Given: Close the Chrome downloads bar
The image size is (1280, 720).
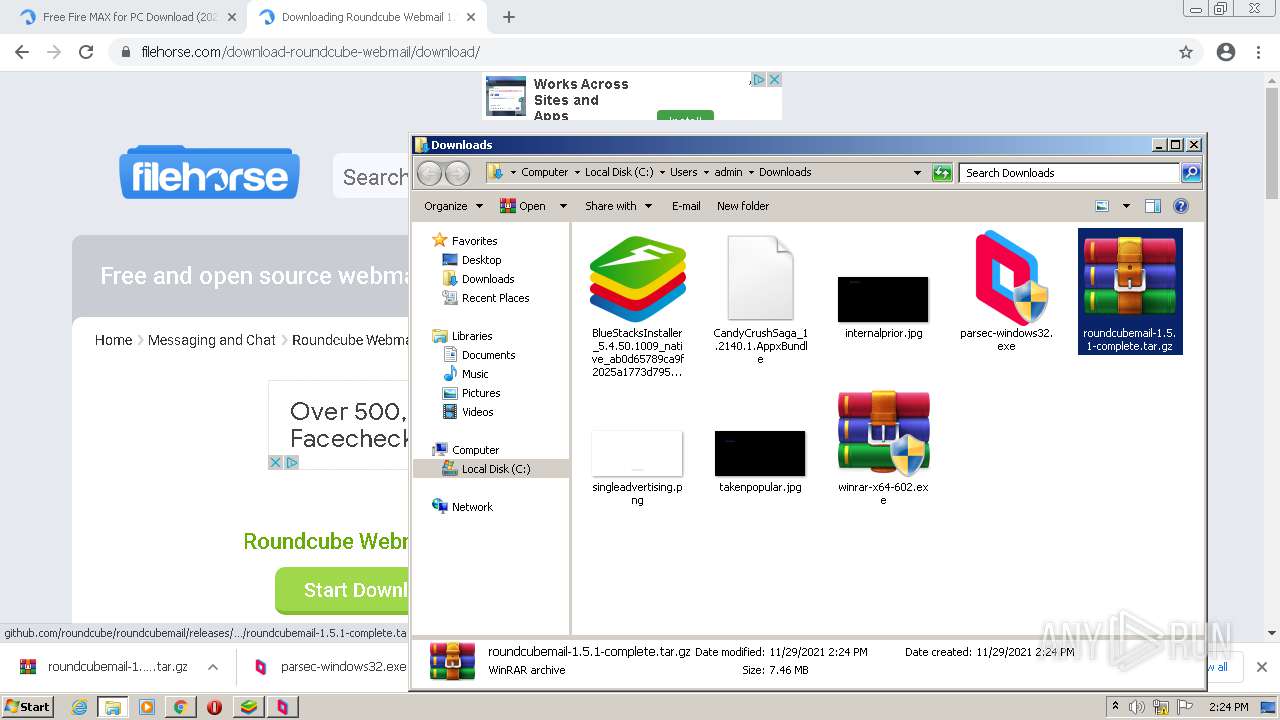Looking at the screenshot, I should tap(1261, 667).
